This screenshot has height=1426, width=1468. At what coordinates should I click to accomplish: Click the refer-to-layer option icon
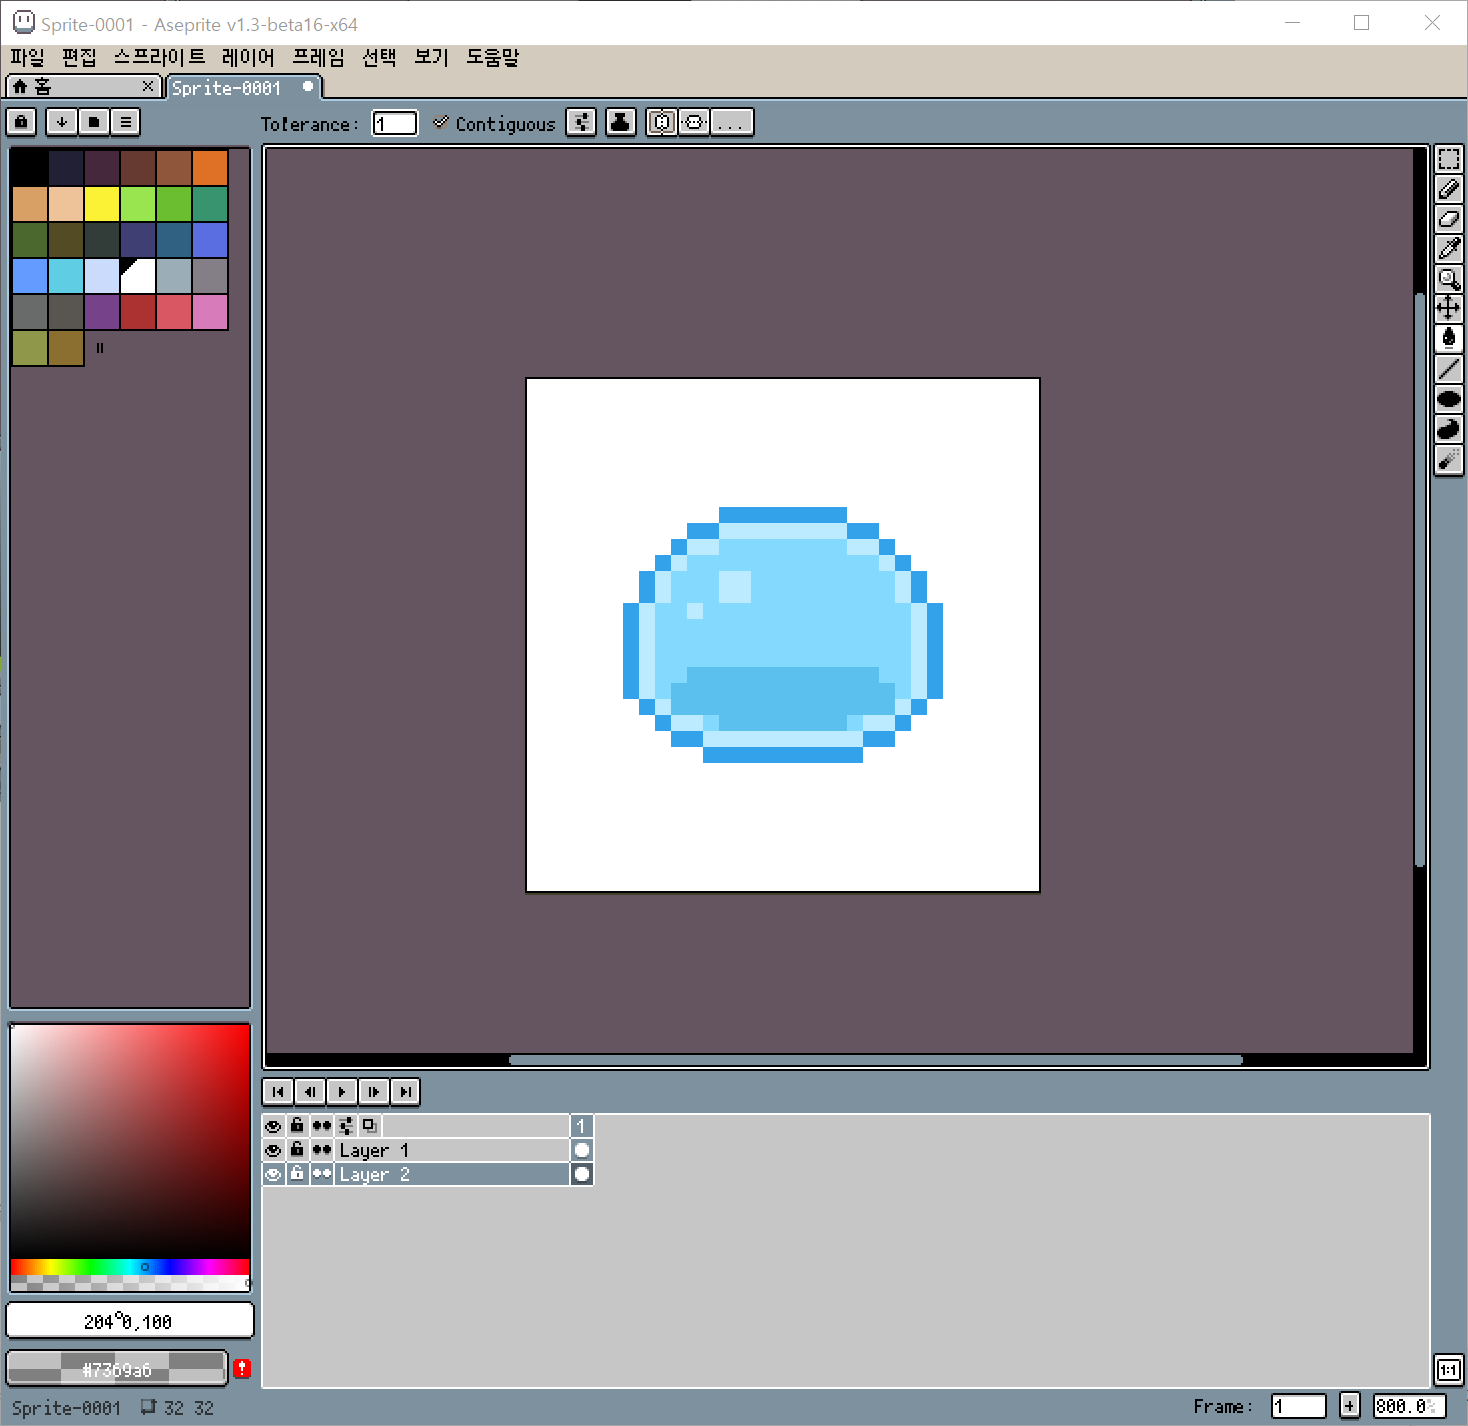point(662,122)
